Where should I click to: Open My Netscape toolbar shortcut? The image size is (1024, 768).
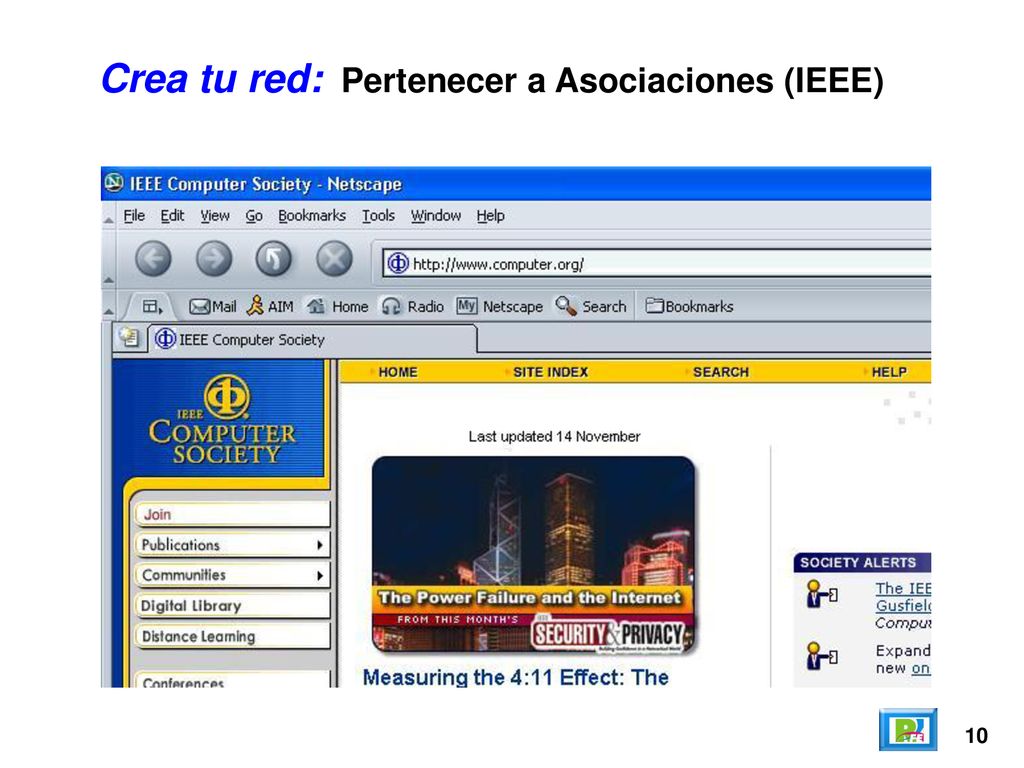[x=500, y=306]
